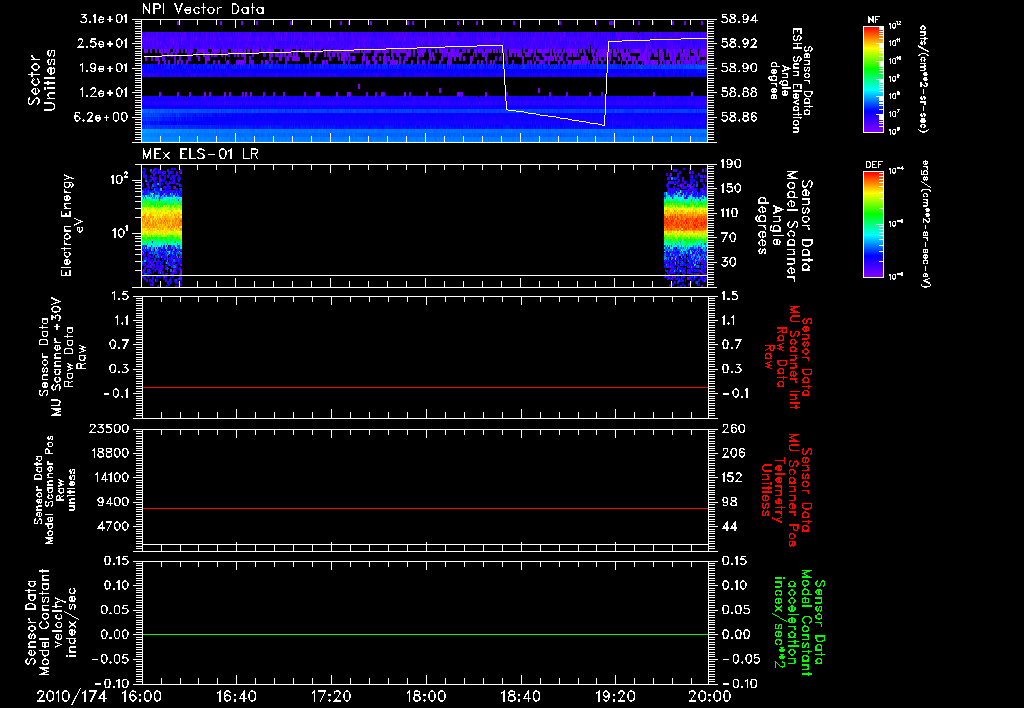The image size is (1024, 708).
Task: Click the 150 scanner angle tick value
Action: tap(732, 189)
